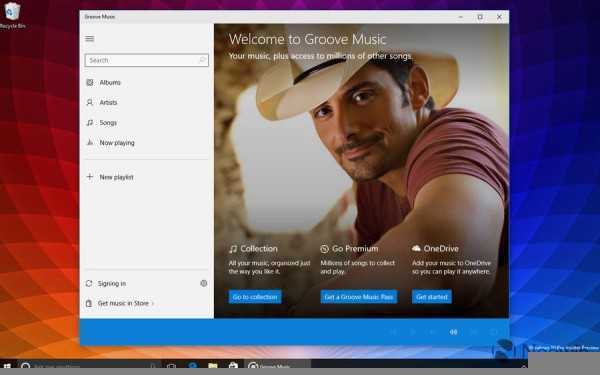Open File Explorer from the taskbar

213,365
